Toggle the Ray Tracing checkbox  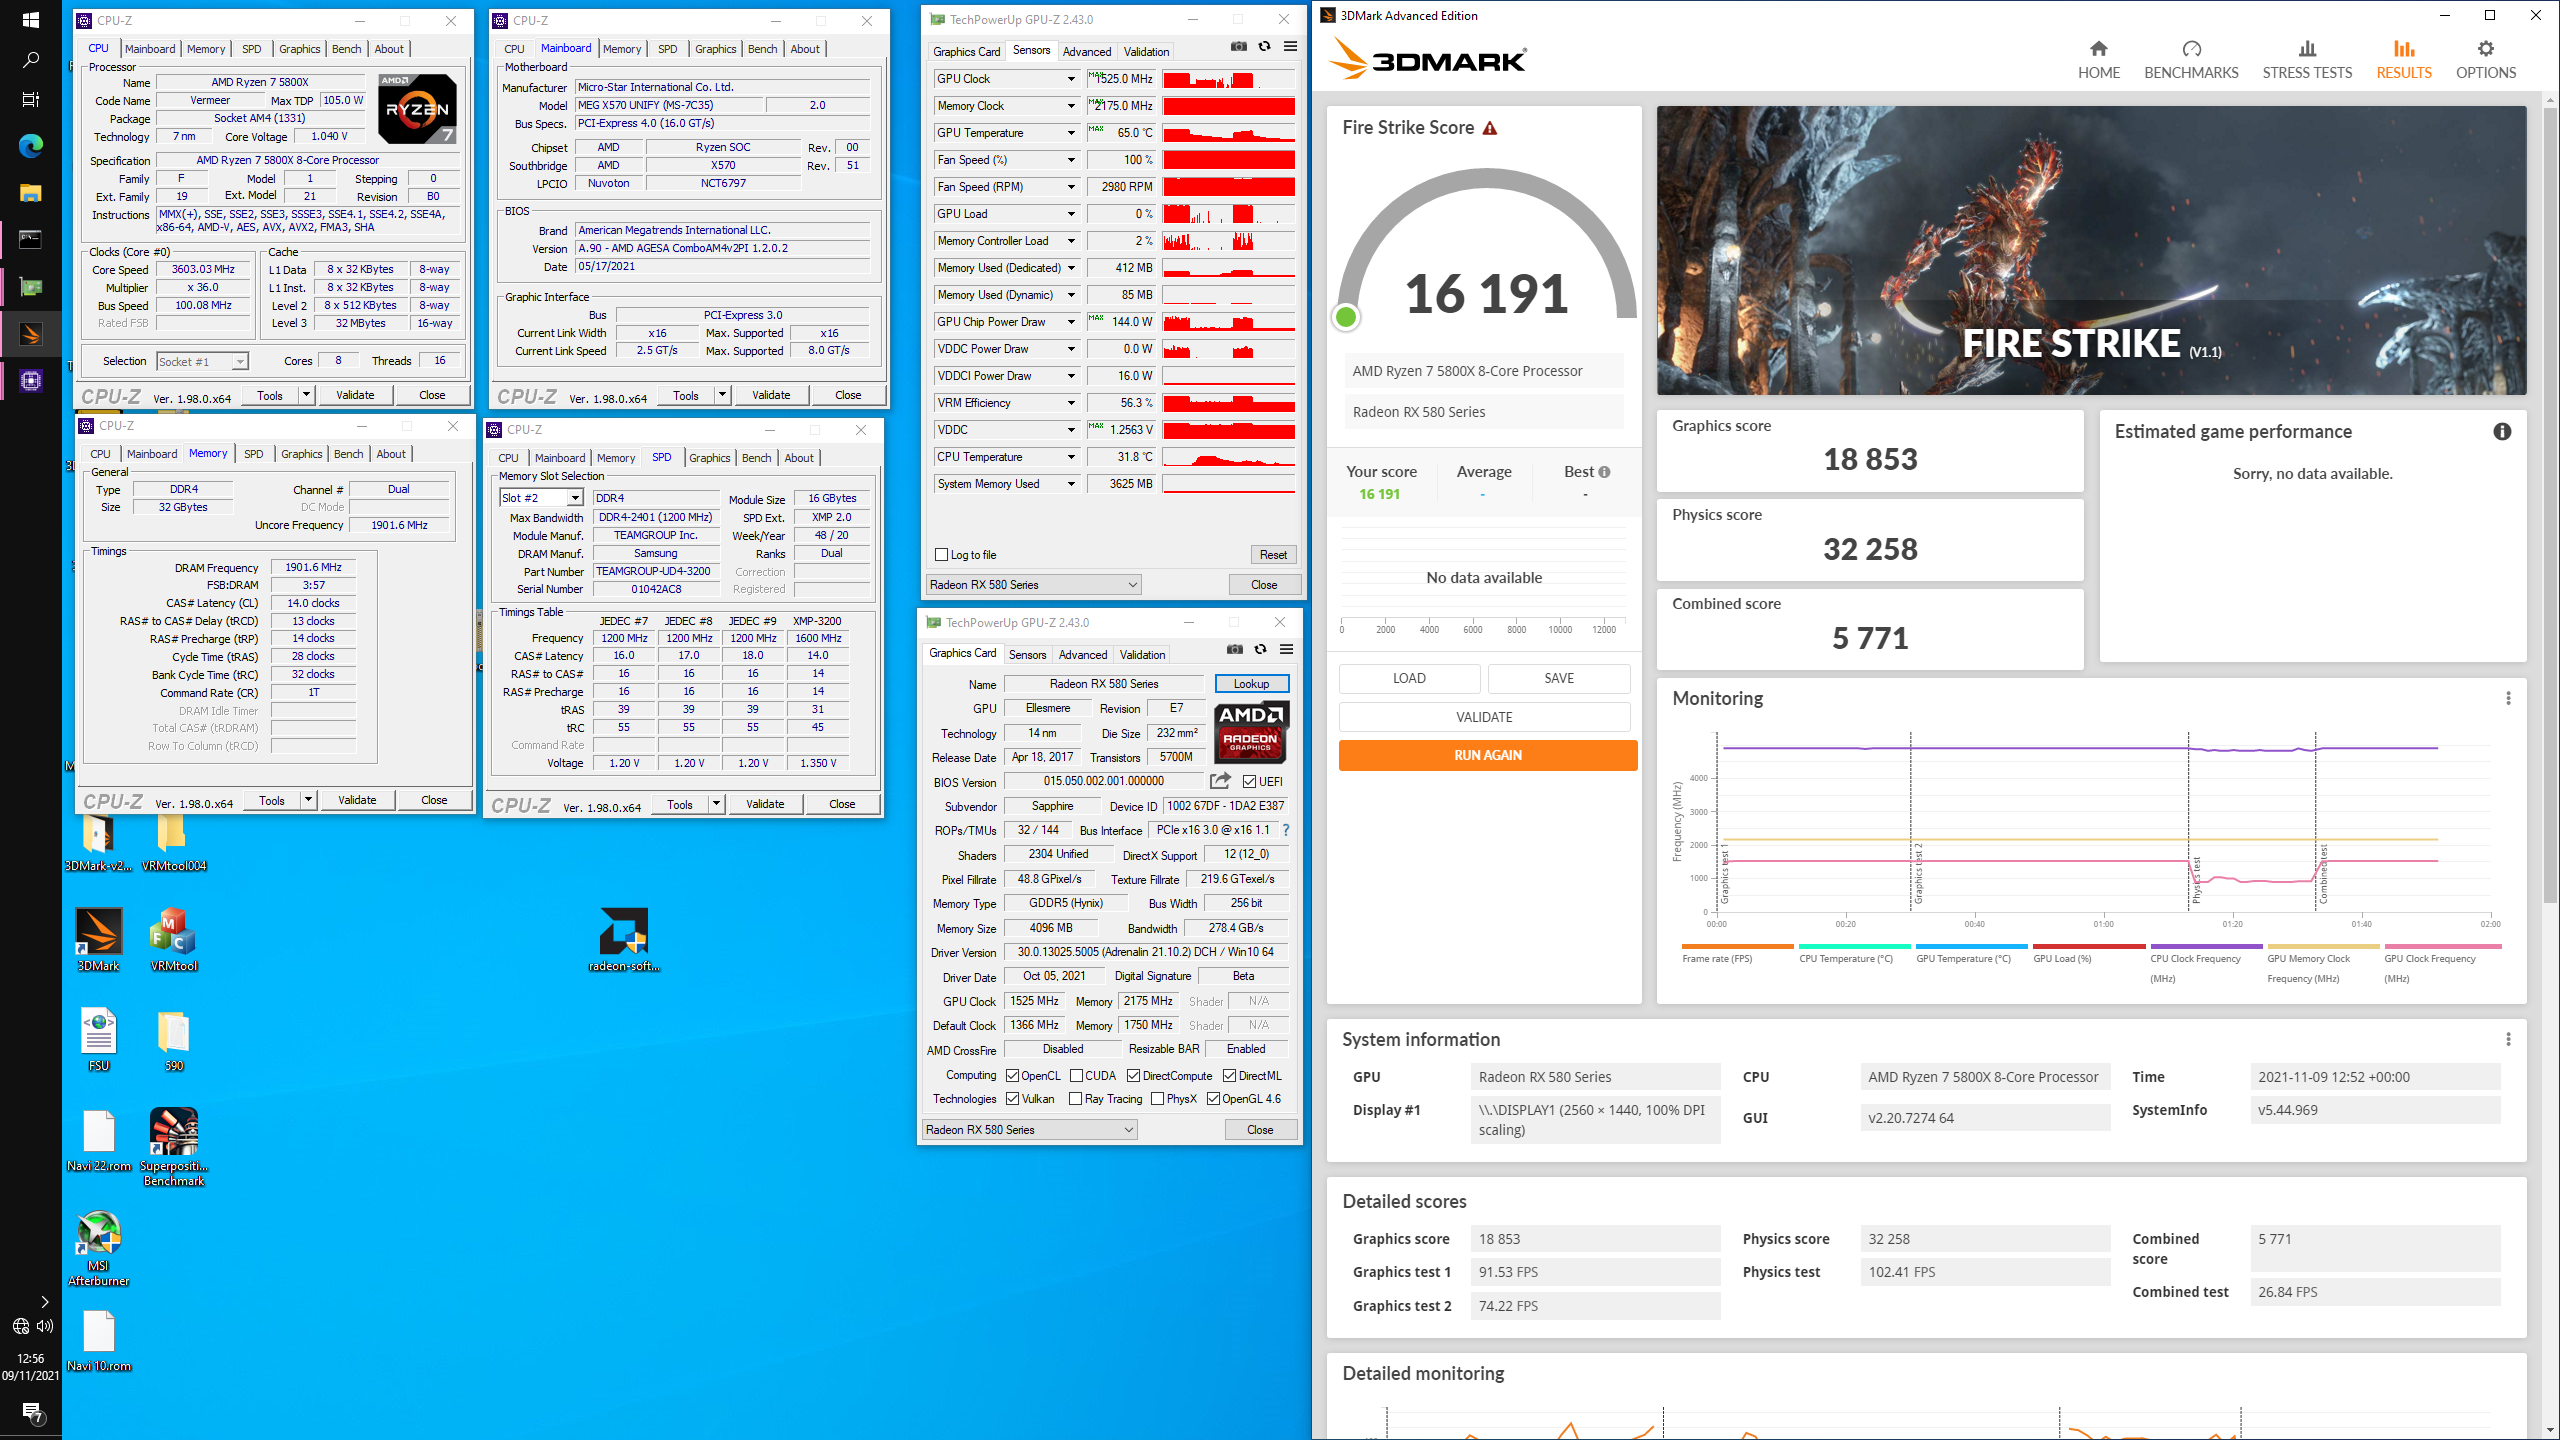(x=1075, y=1099)
